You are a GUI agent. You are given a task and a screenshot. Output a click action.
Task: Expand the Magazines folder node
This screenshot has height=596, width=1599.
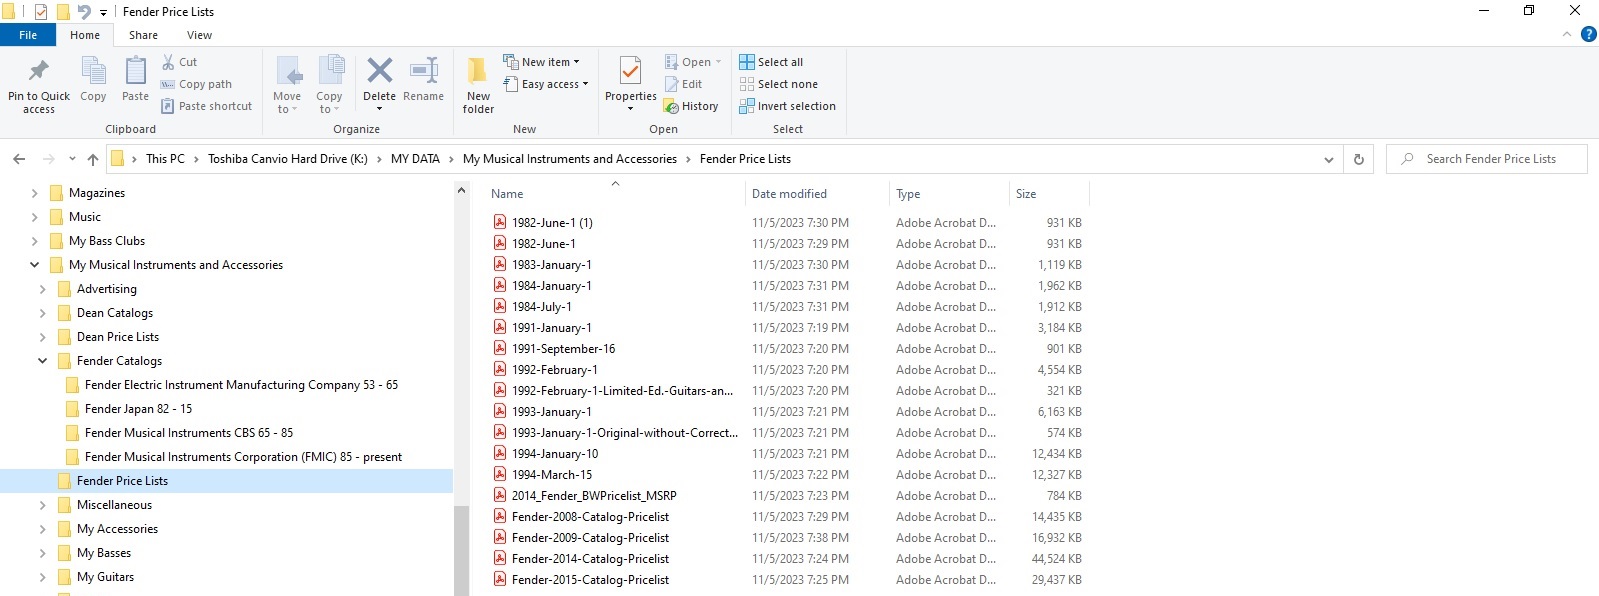click(34, 193)
